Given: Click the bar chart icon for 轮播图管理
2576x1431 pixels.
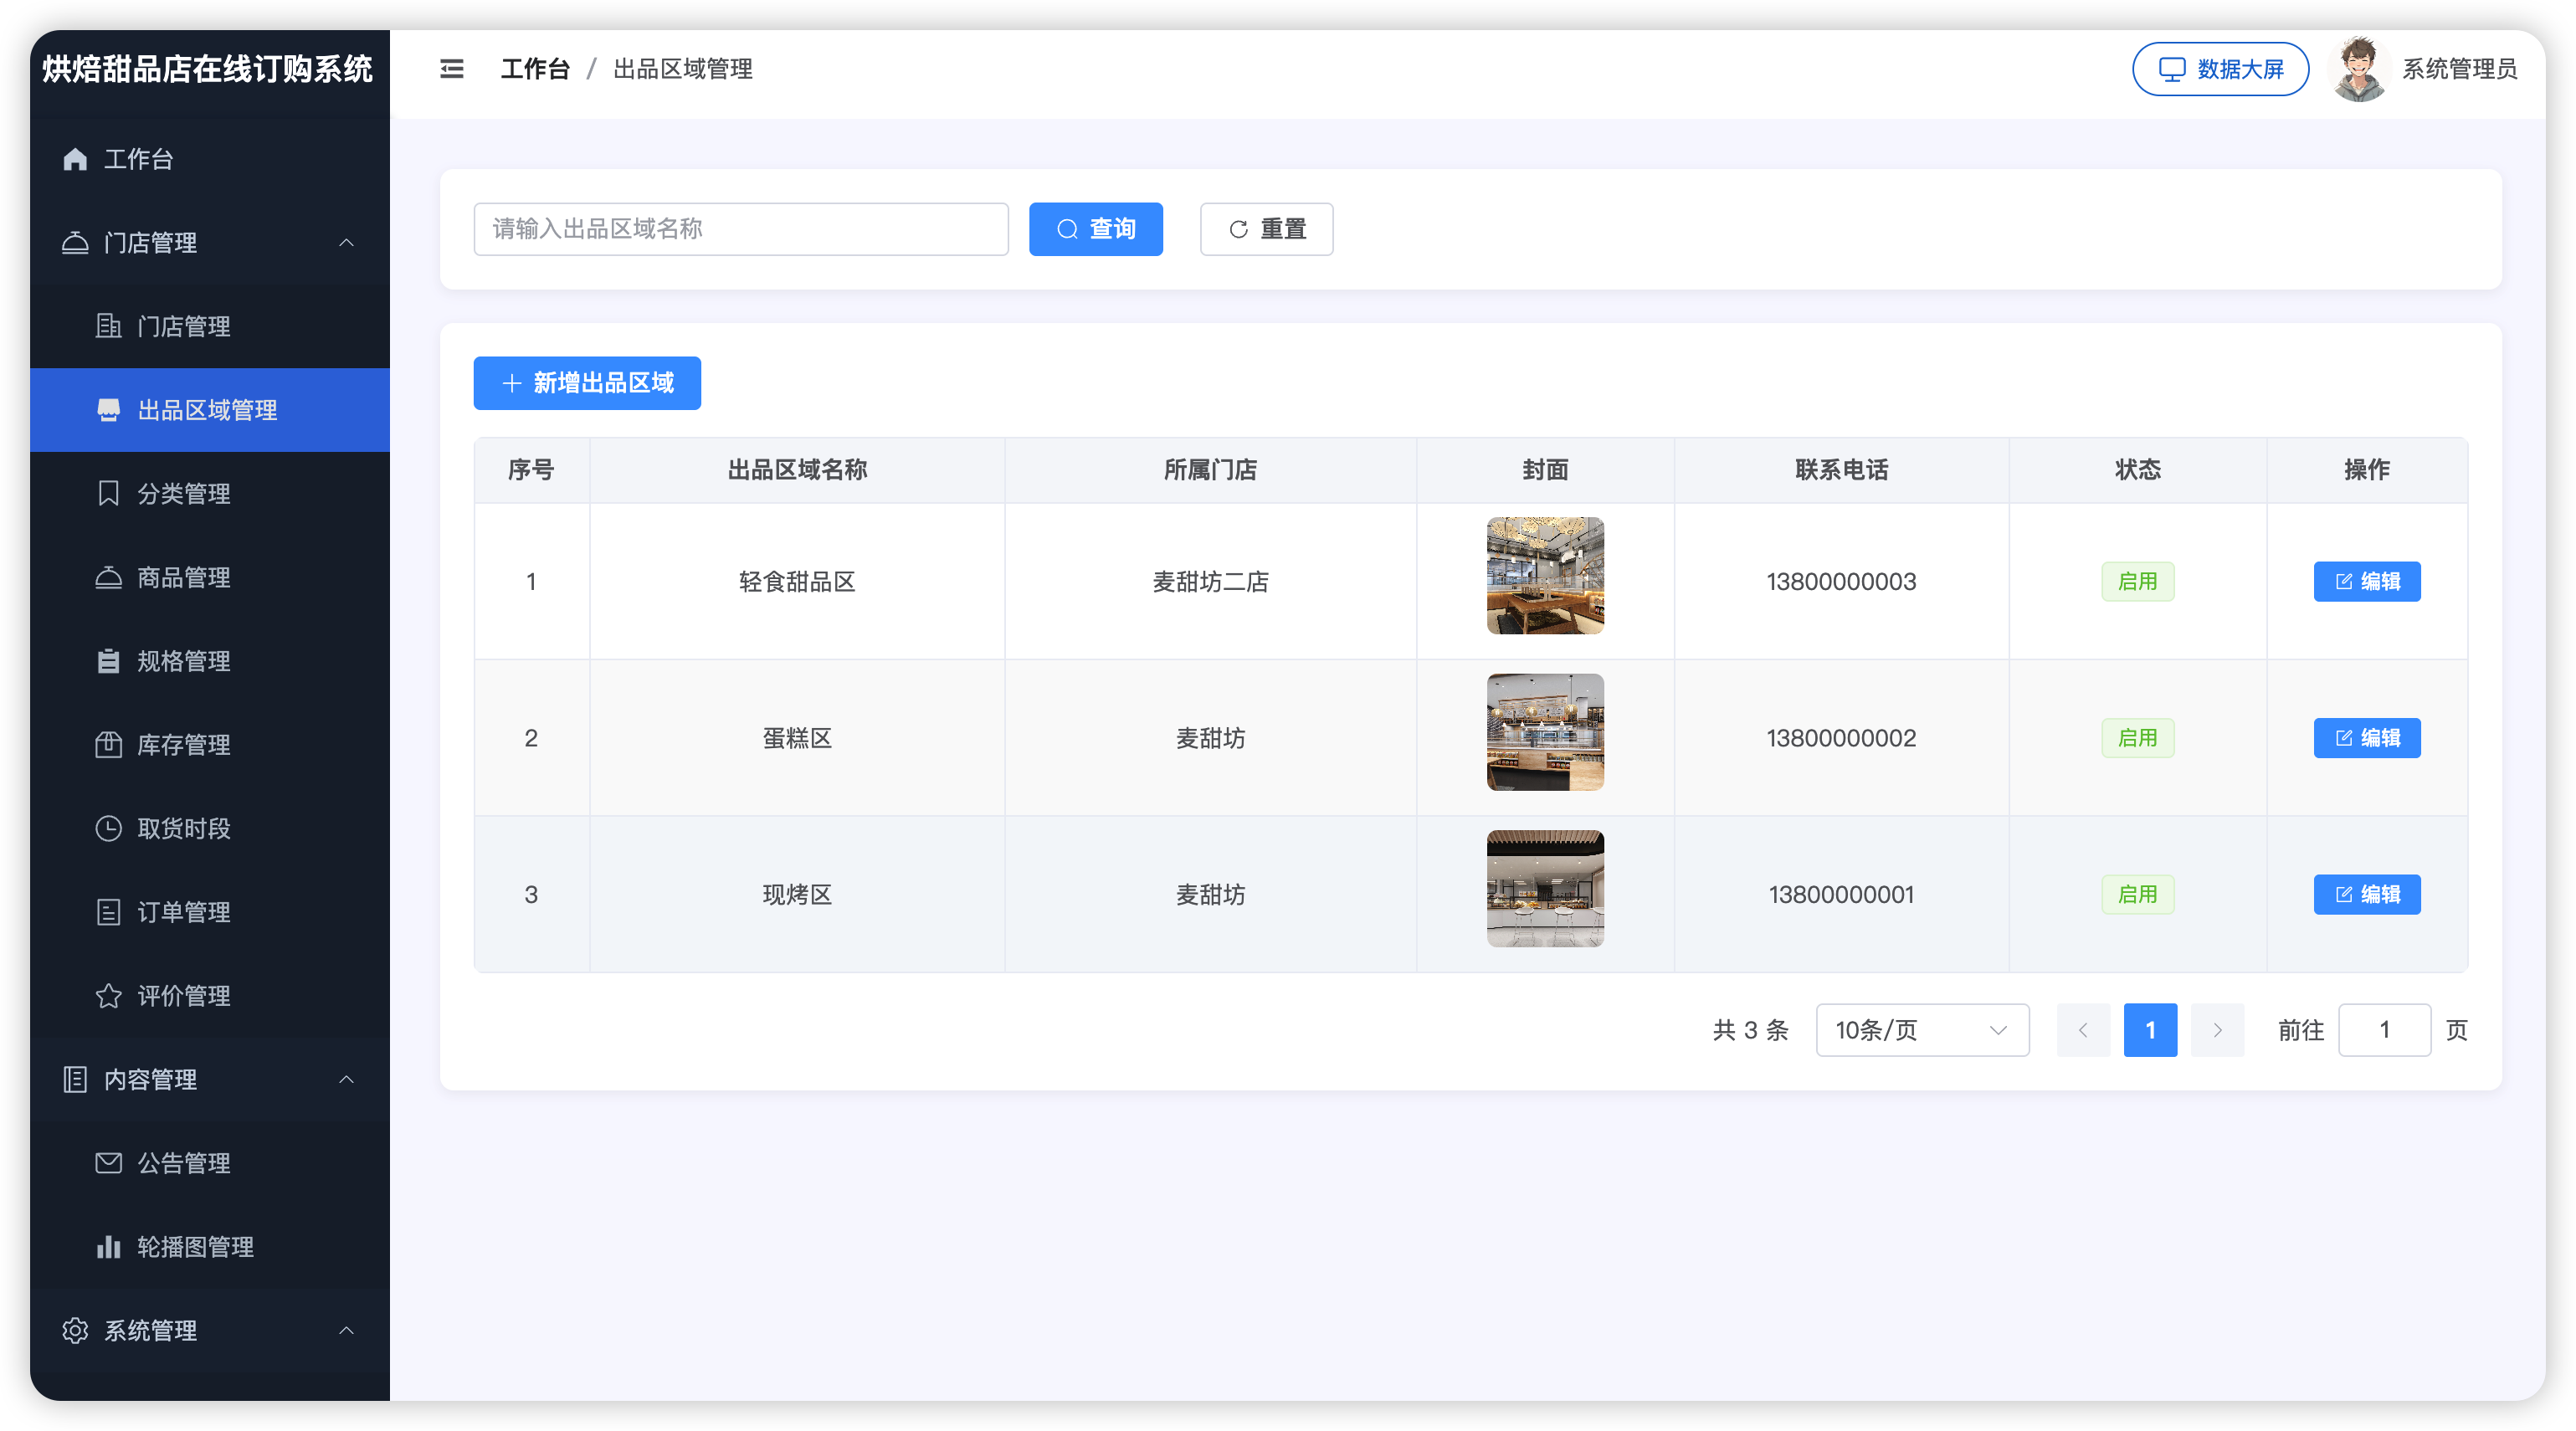Looking at the screenshot, I should (x=108, y=1247).
